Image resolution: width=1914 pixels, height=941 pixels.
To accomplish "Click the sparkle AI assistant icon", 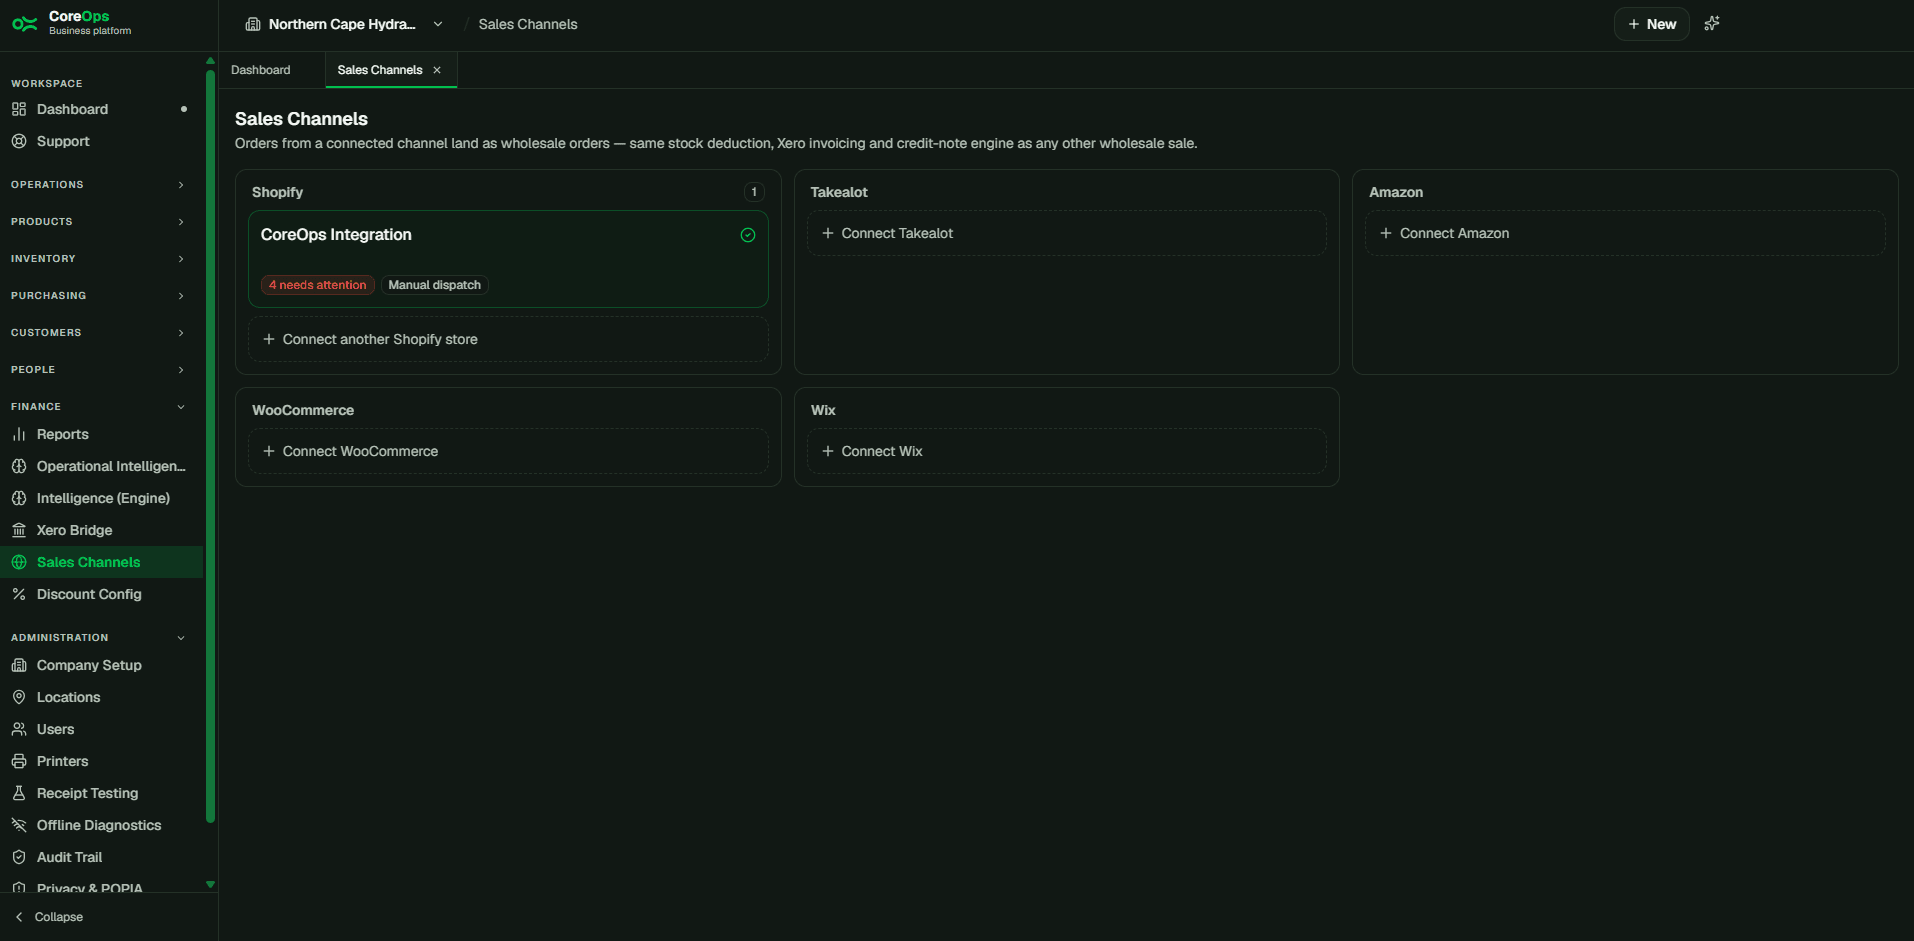I will (x=1712, y=23).
